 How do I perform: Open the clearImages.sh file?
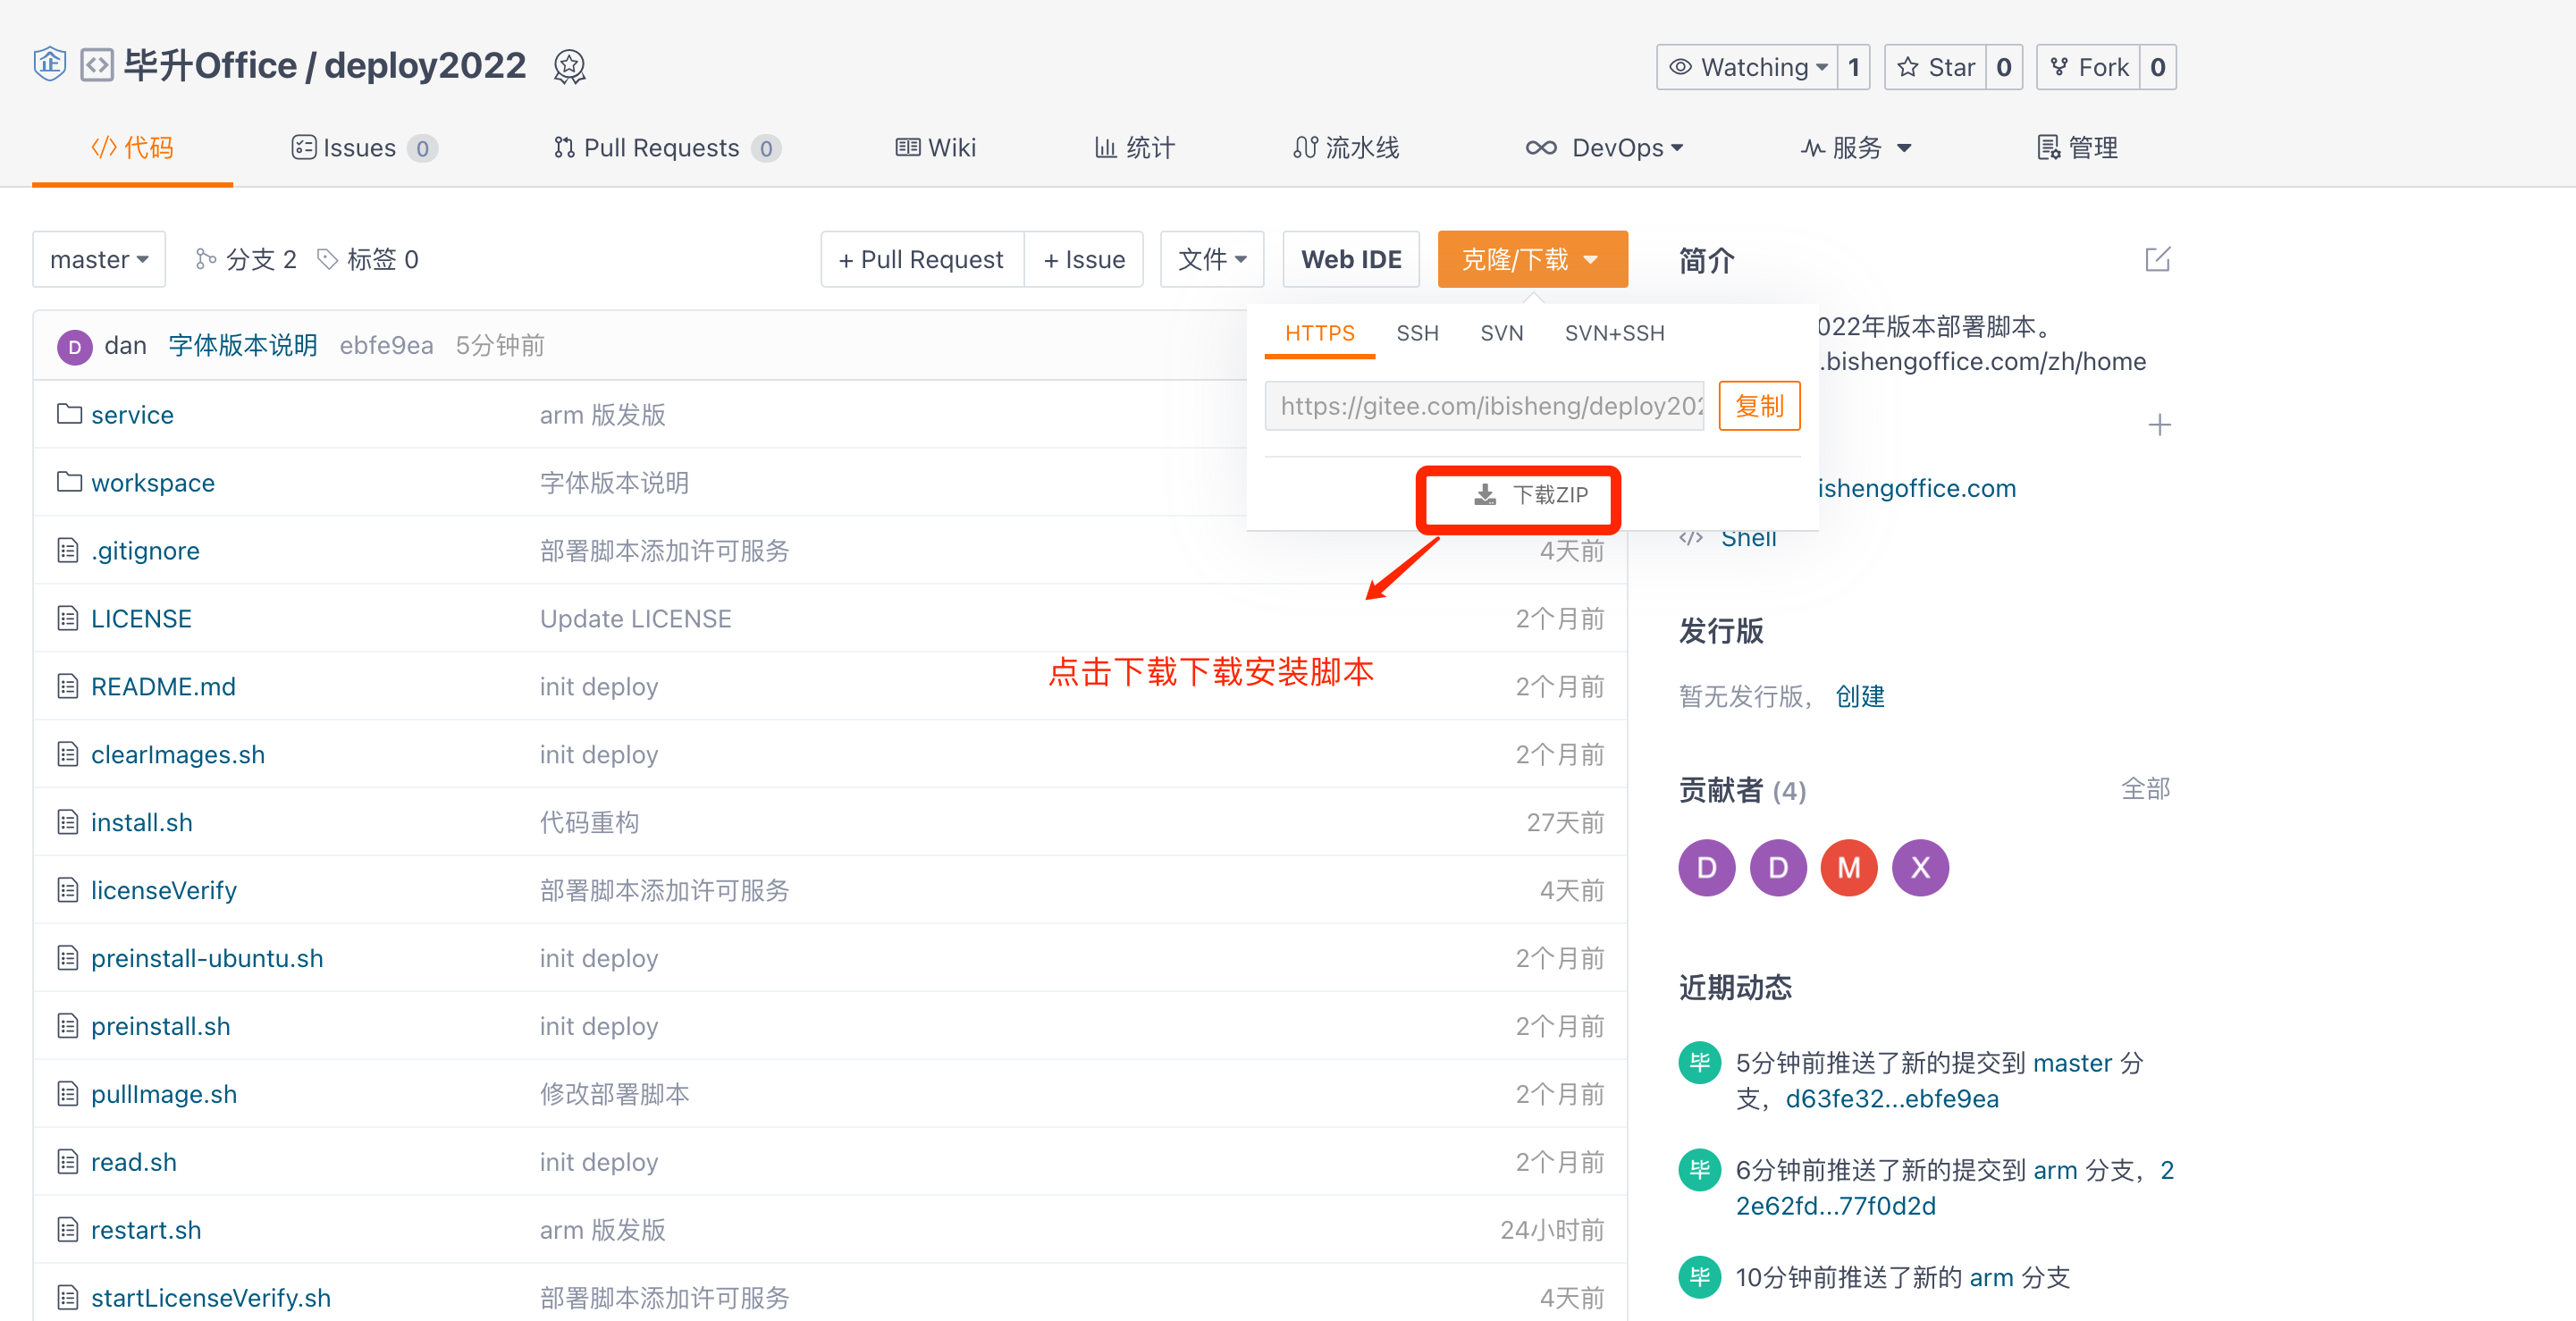(178, 755)
